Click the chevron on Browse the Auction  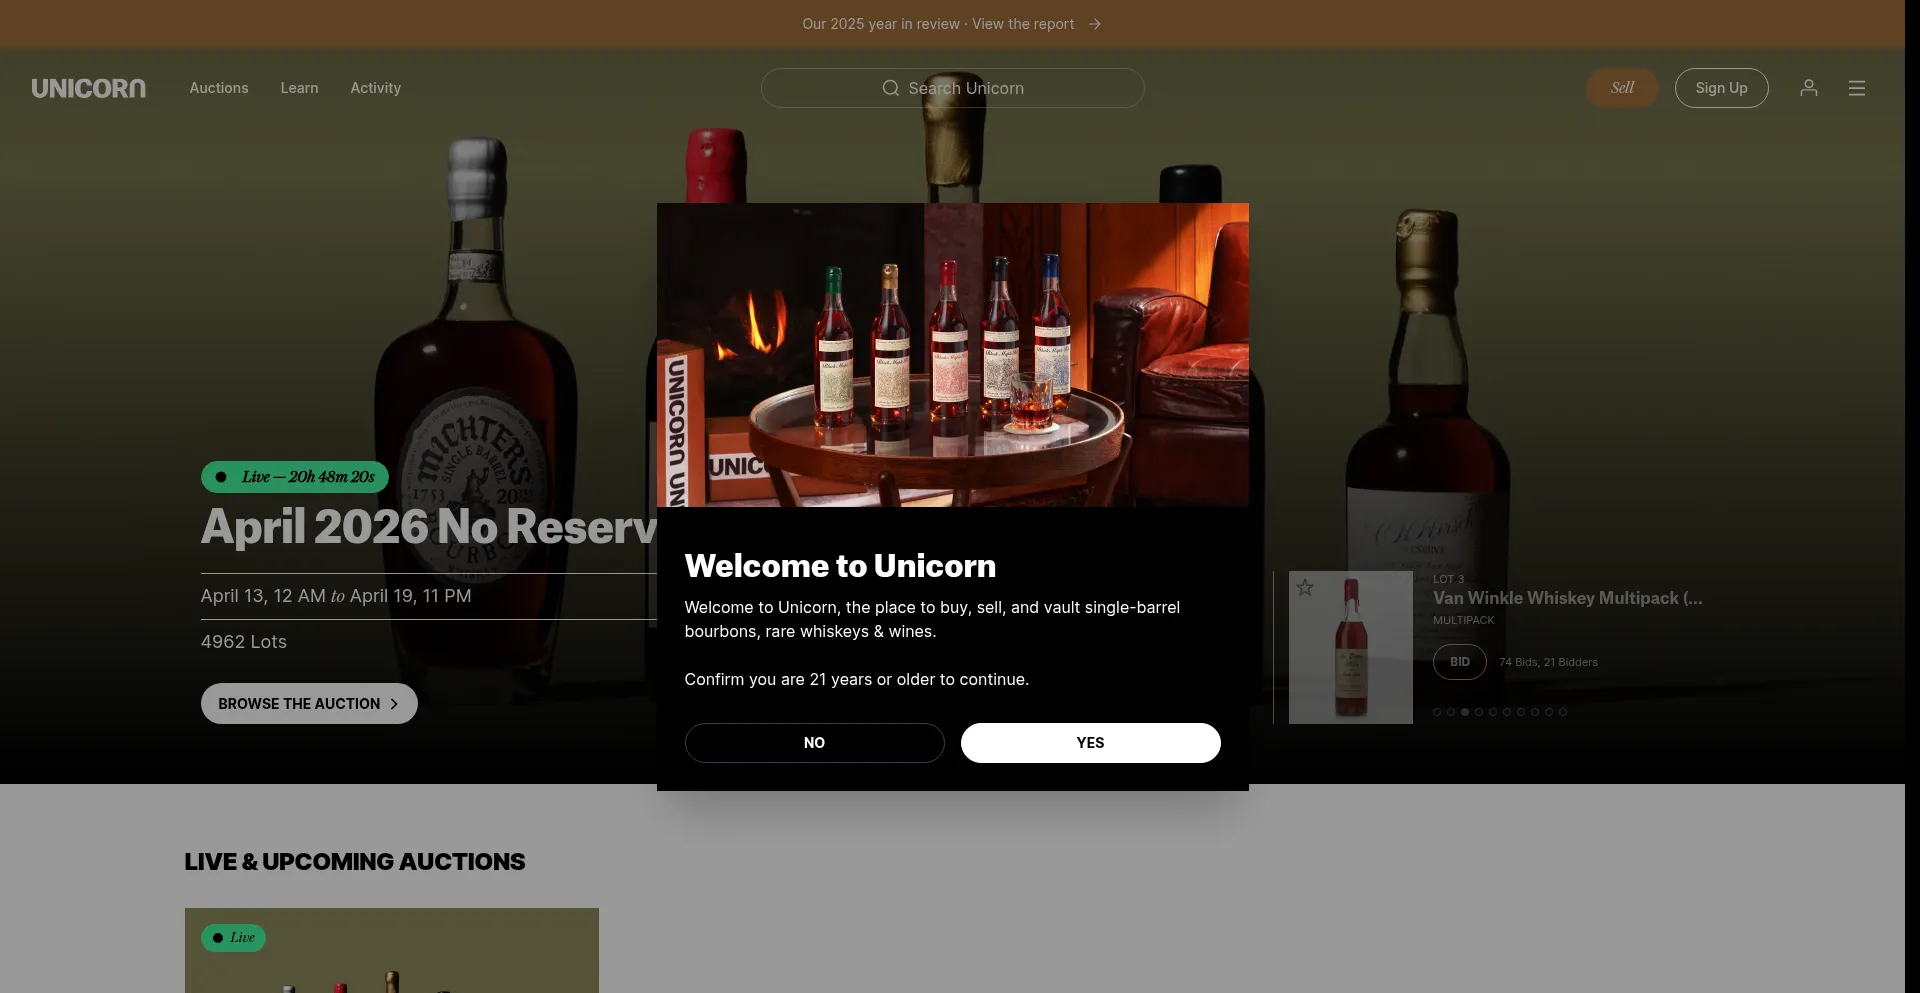[x=394, y=704]
